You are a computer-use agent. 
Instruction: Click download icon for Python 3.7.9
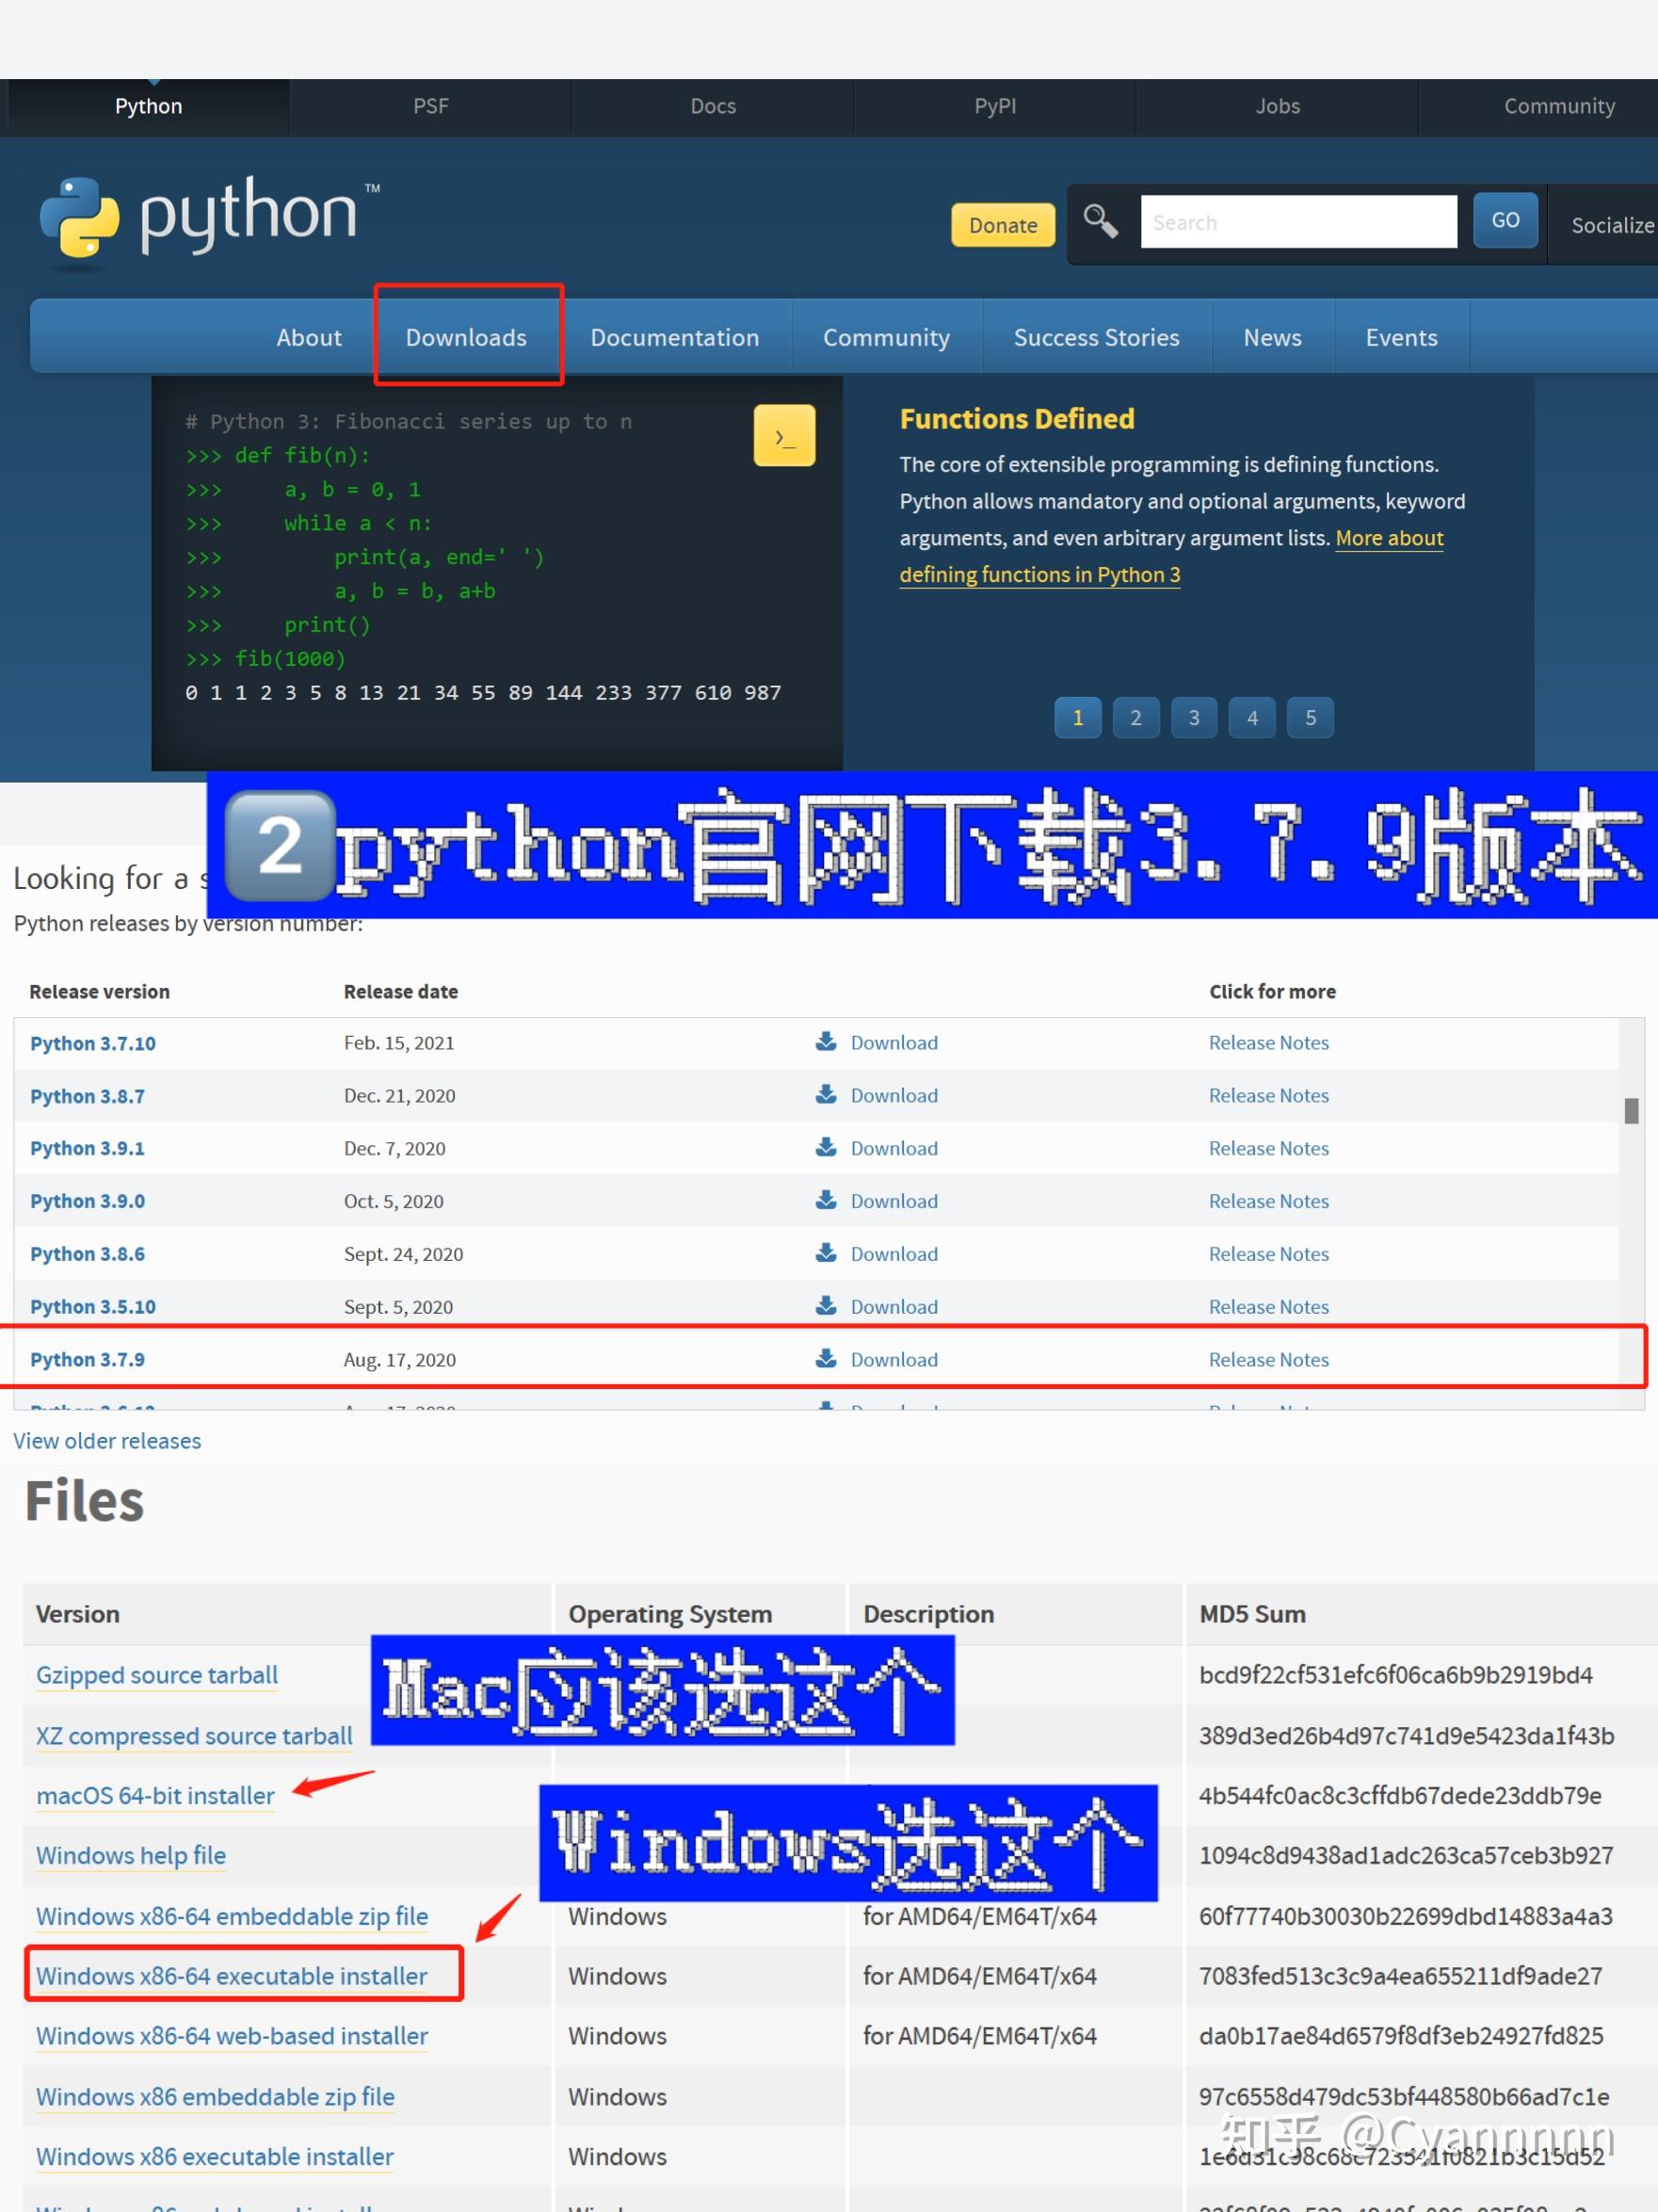click(x=826, y=1359)
